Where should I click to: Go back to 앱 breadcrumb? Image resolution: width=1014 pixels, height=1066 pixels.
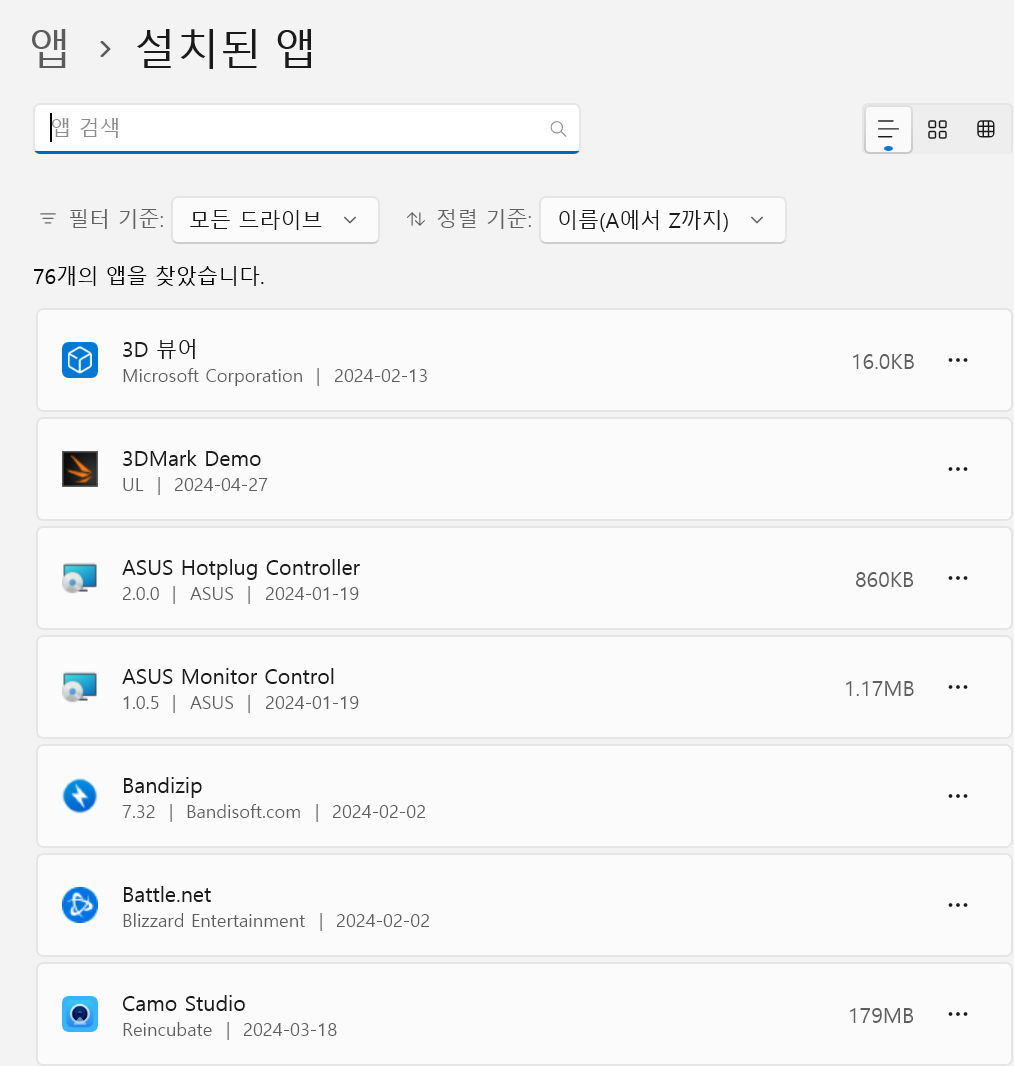[50, 49]
